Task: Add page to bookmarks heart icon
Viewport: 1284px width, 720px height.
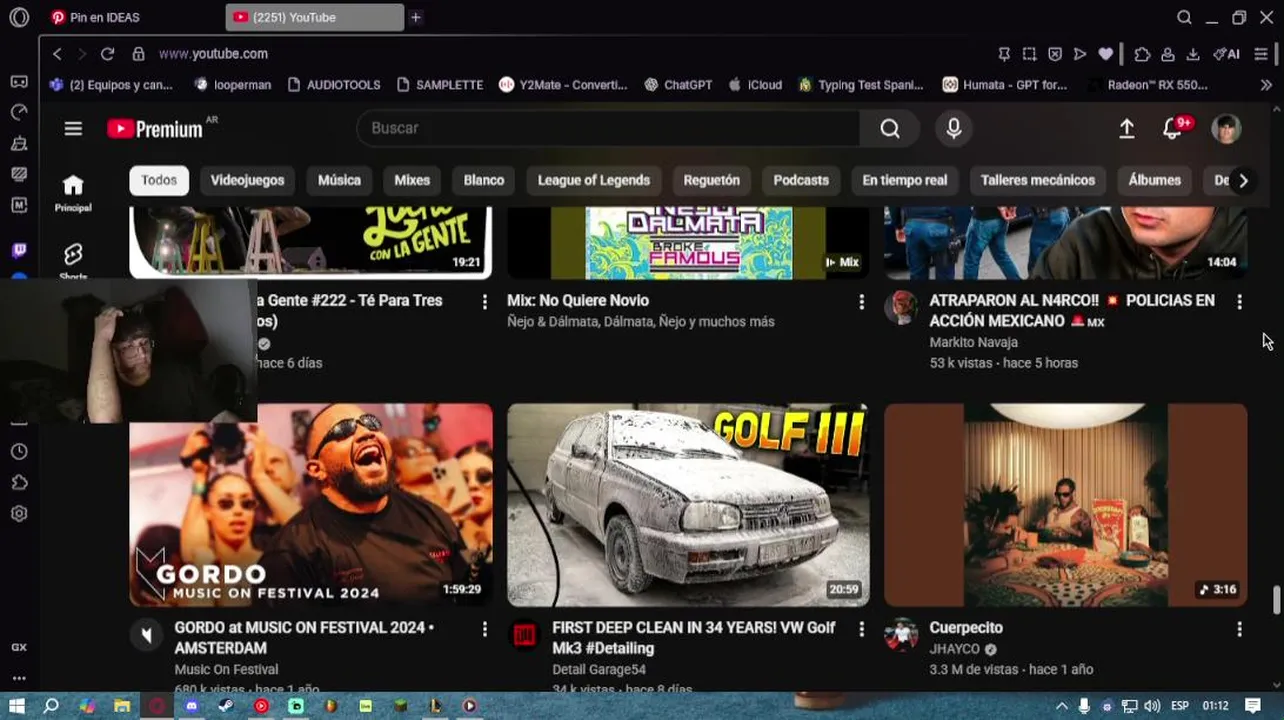Action: (1105, 54)
